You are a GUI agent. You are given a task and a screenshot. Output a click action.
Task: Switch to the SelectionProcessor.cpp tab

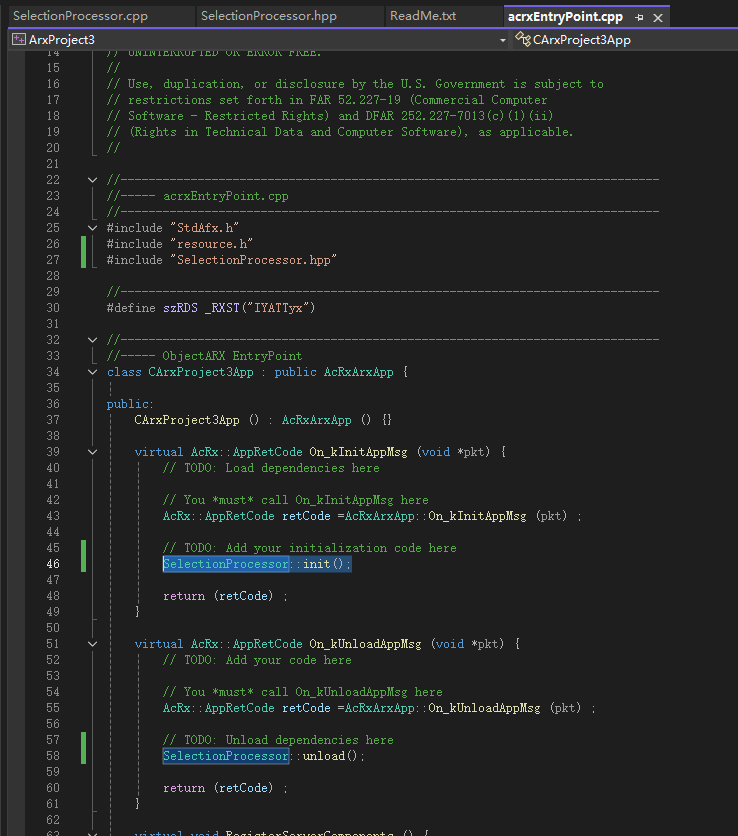tap(80, 16)
